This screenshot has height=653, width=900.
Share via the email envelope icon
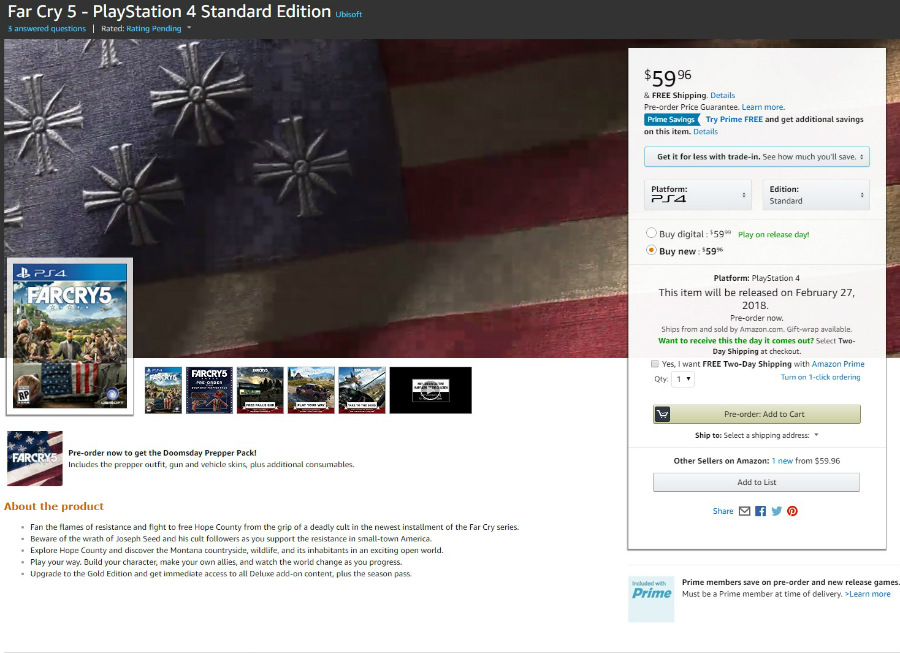click(x=744, y=511)
